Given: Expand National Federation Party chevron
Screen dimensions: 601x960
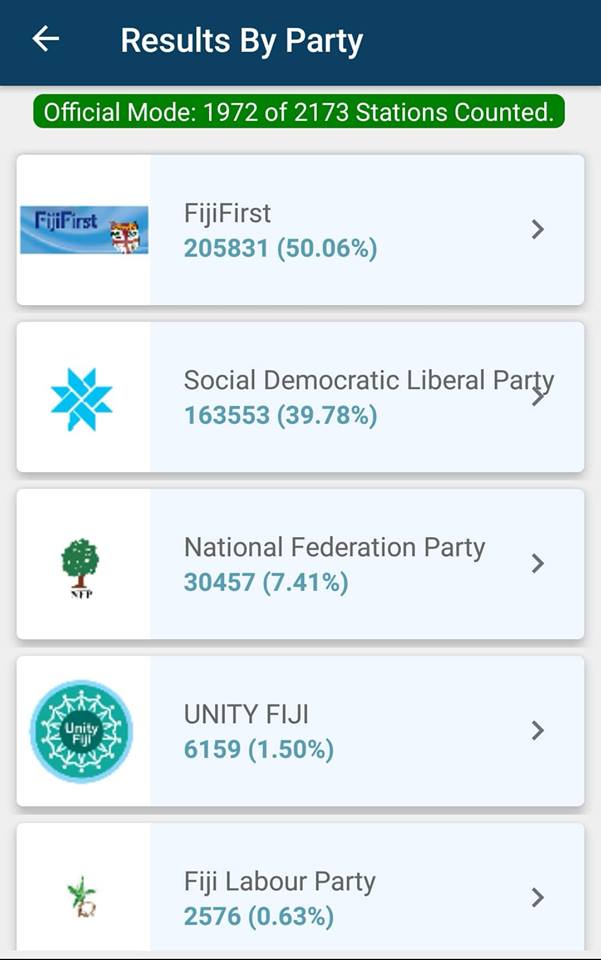Looking at the screenshot, I should [x=538, y=564].
